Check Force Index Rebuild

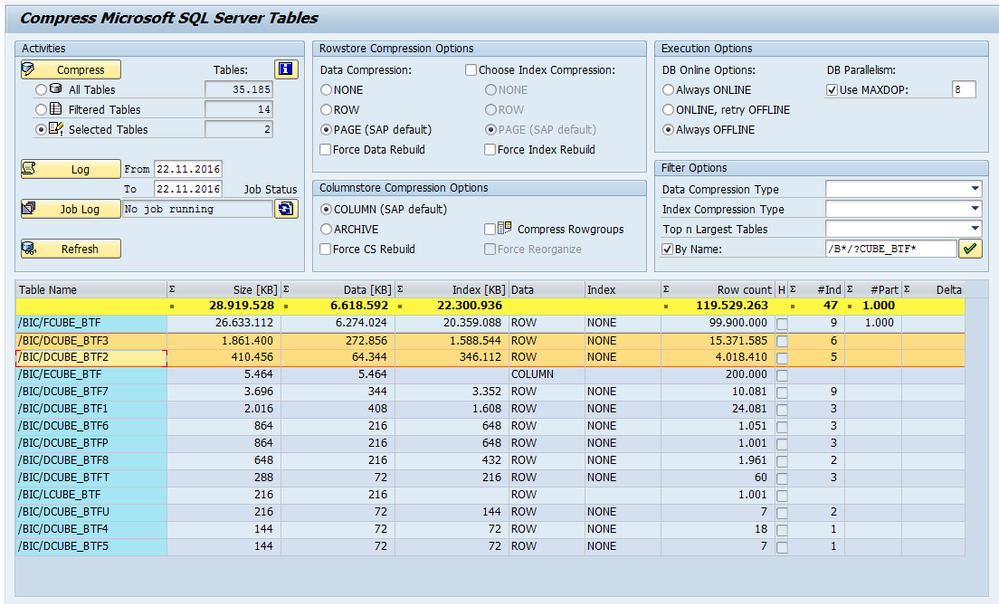pos(490,150)
